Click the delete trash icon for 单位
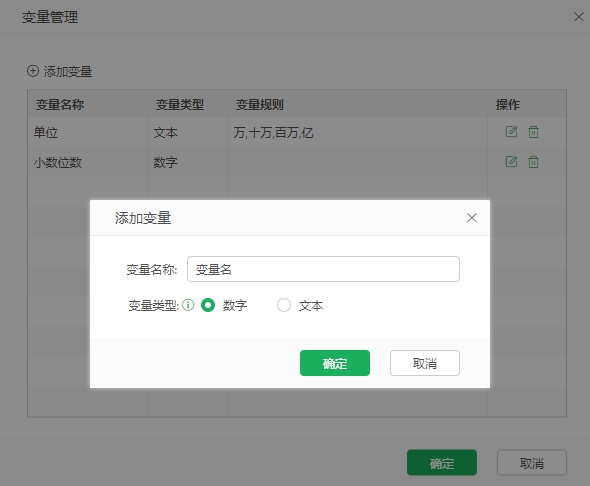 533,132
